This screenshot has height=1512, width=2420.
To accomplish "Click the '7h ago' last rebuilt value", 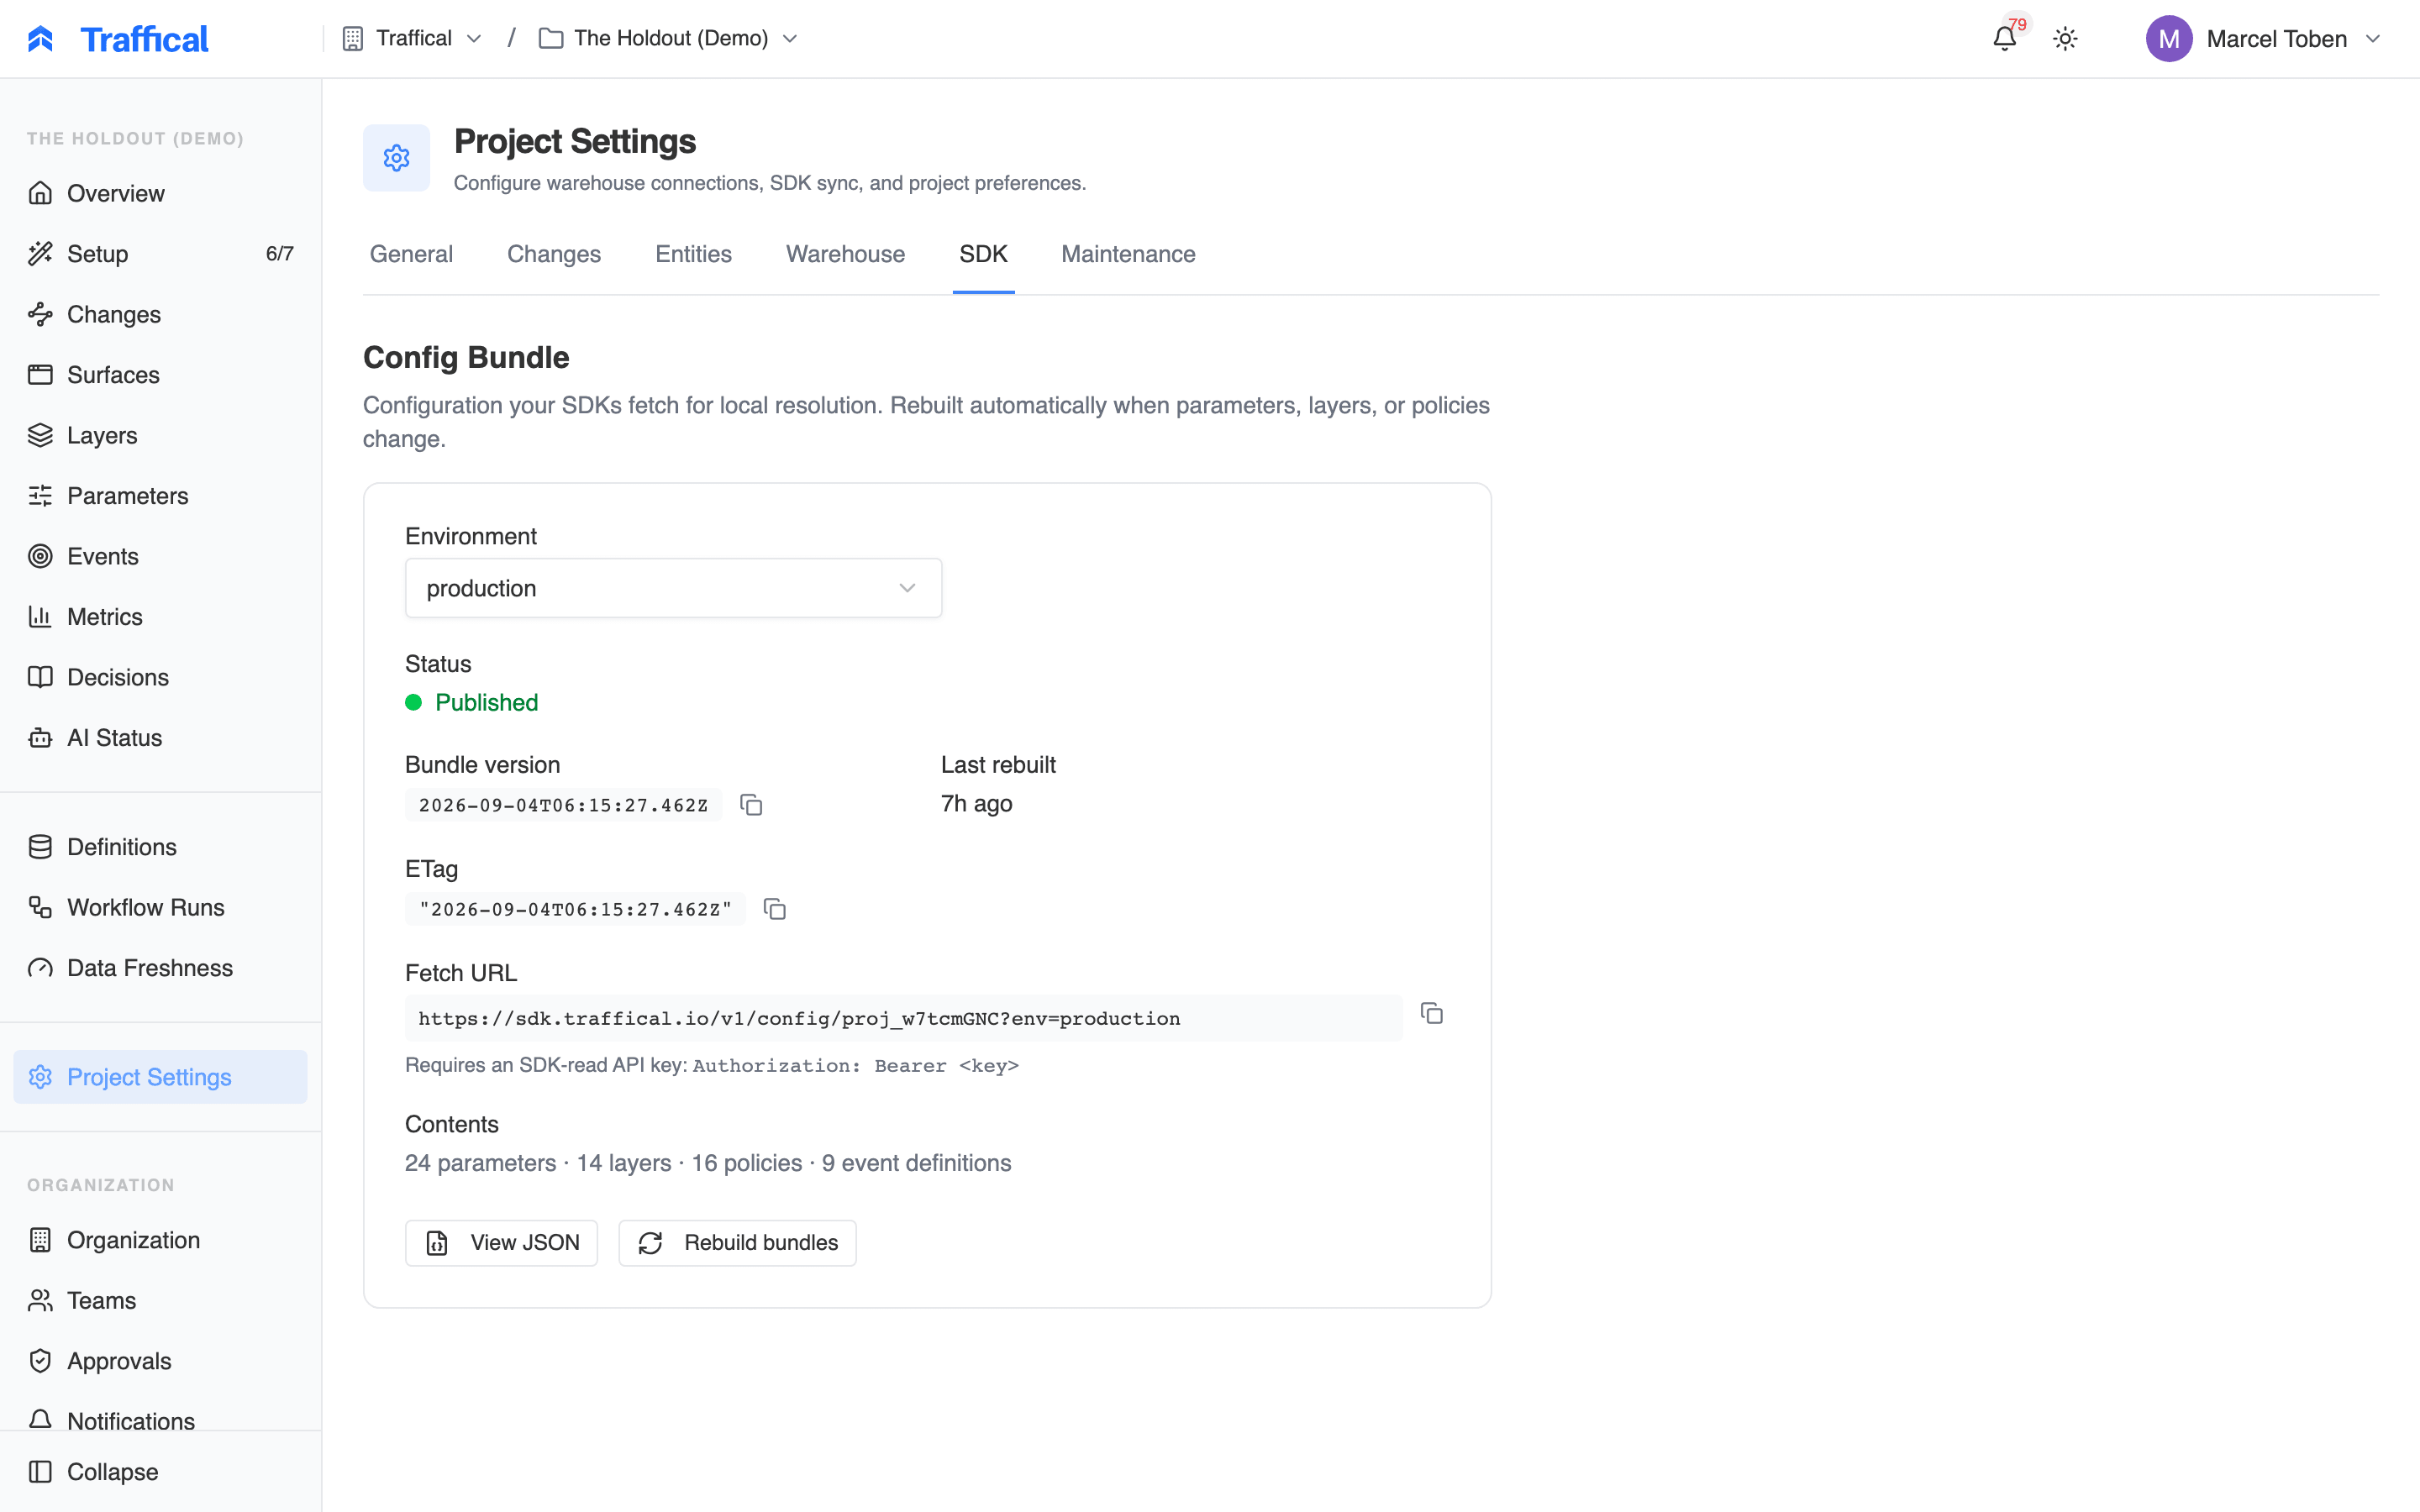I will point(976,804).
